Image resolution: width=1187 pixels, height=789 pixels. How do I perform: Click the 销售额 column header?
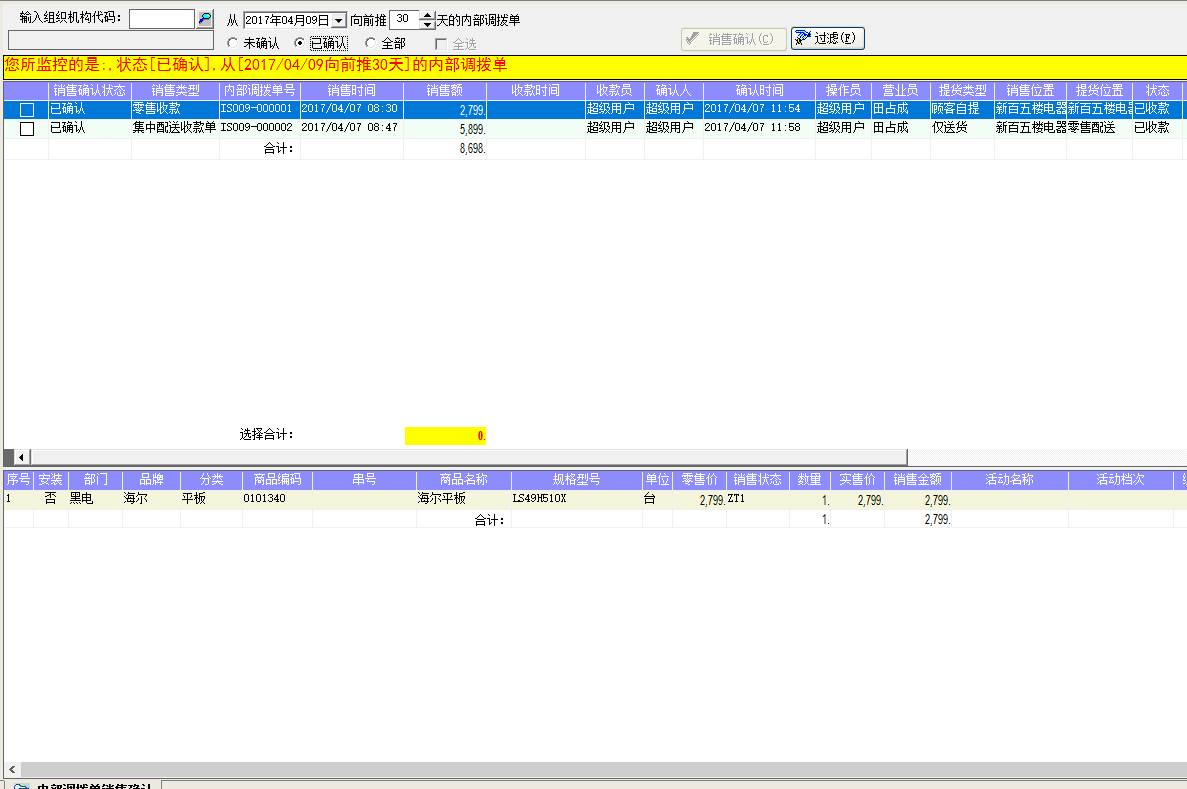click(x=444, y=90)
